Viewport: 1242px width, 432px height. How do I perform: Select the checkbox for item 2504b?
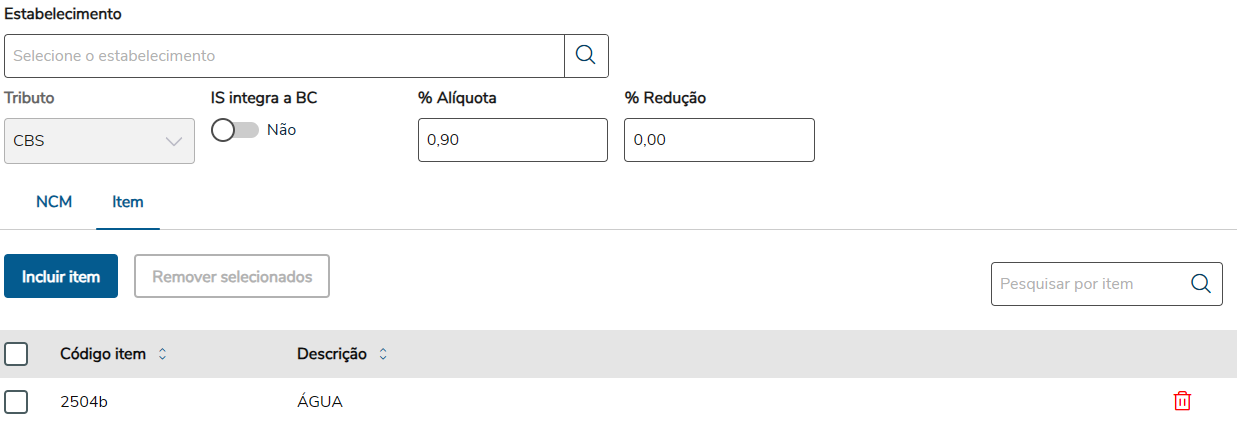(16, 402)
